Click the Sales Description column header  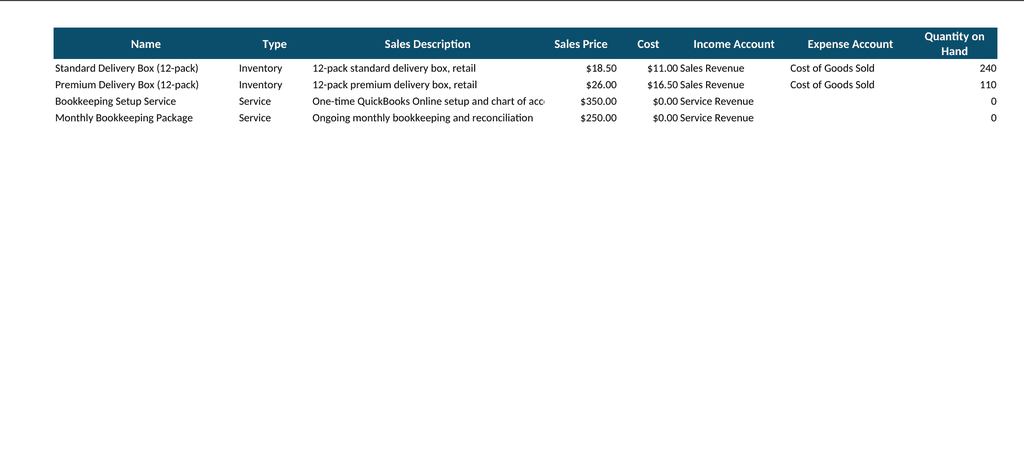[x=427, y=44]
